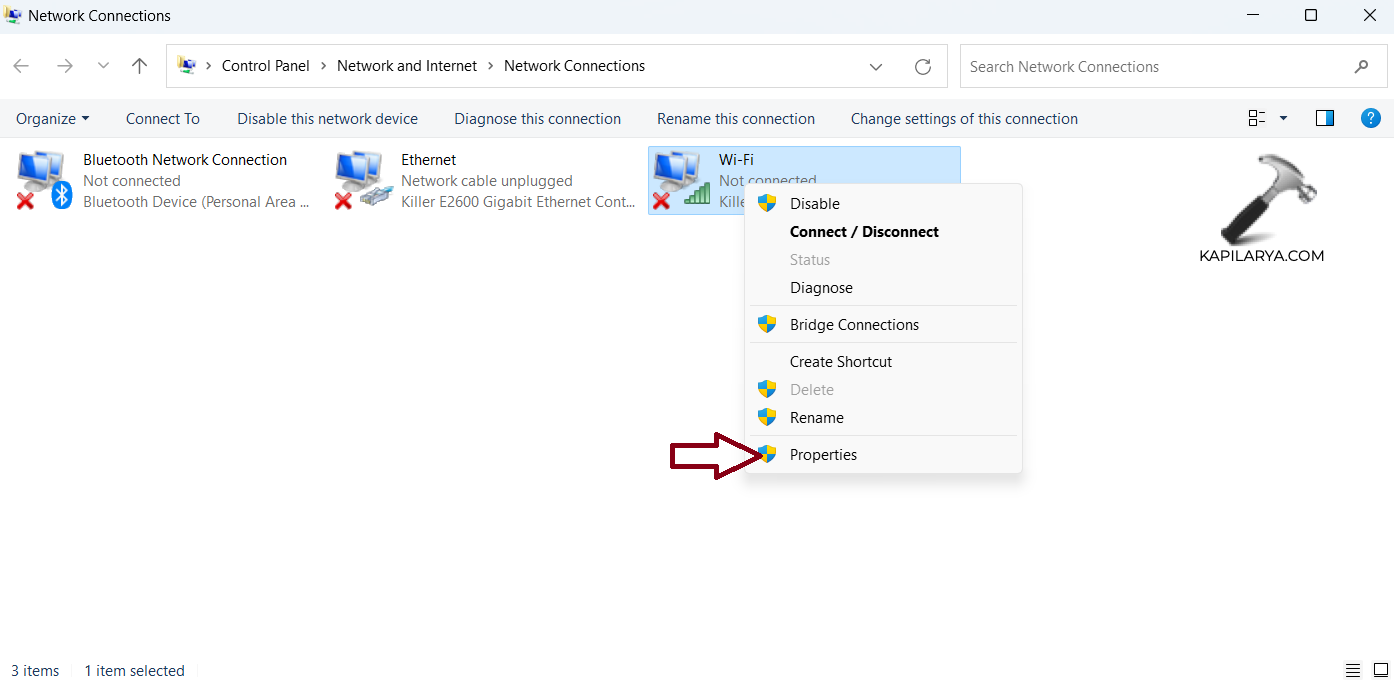Click Diagnose this connection in toolbar
1394x681 pixels.
pos(537,119)
